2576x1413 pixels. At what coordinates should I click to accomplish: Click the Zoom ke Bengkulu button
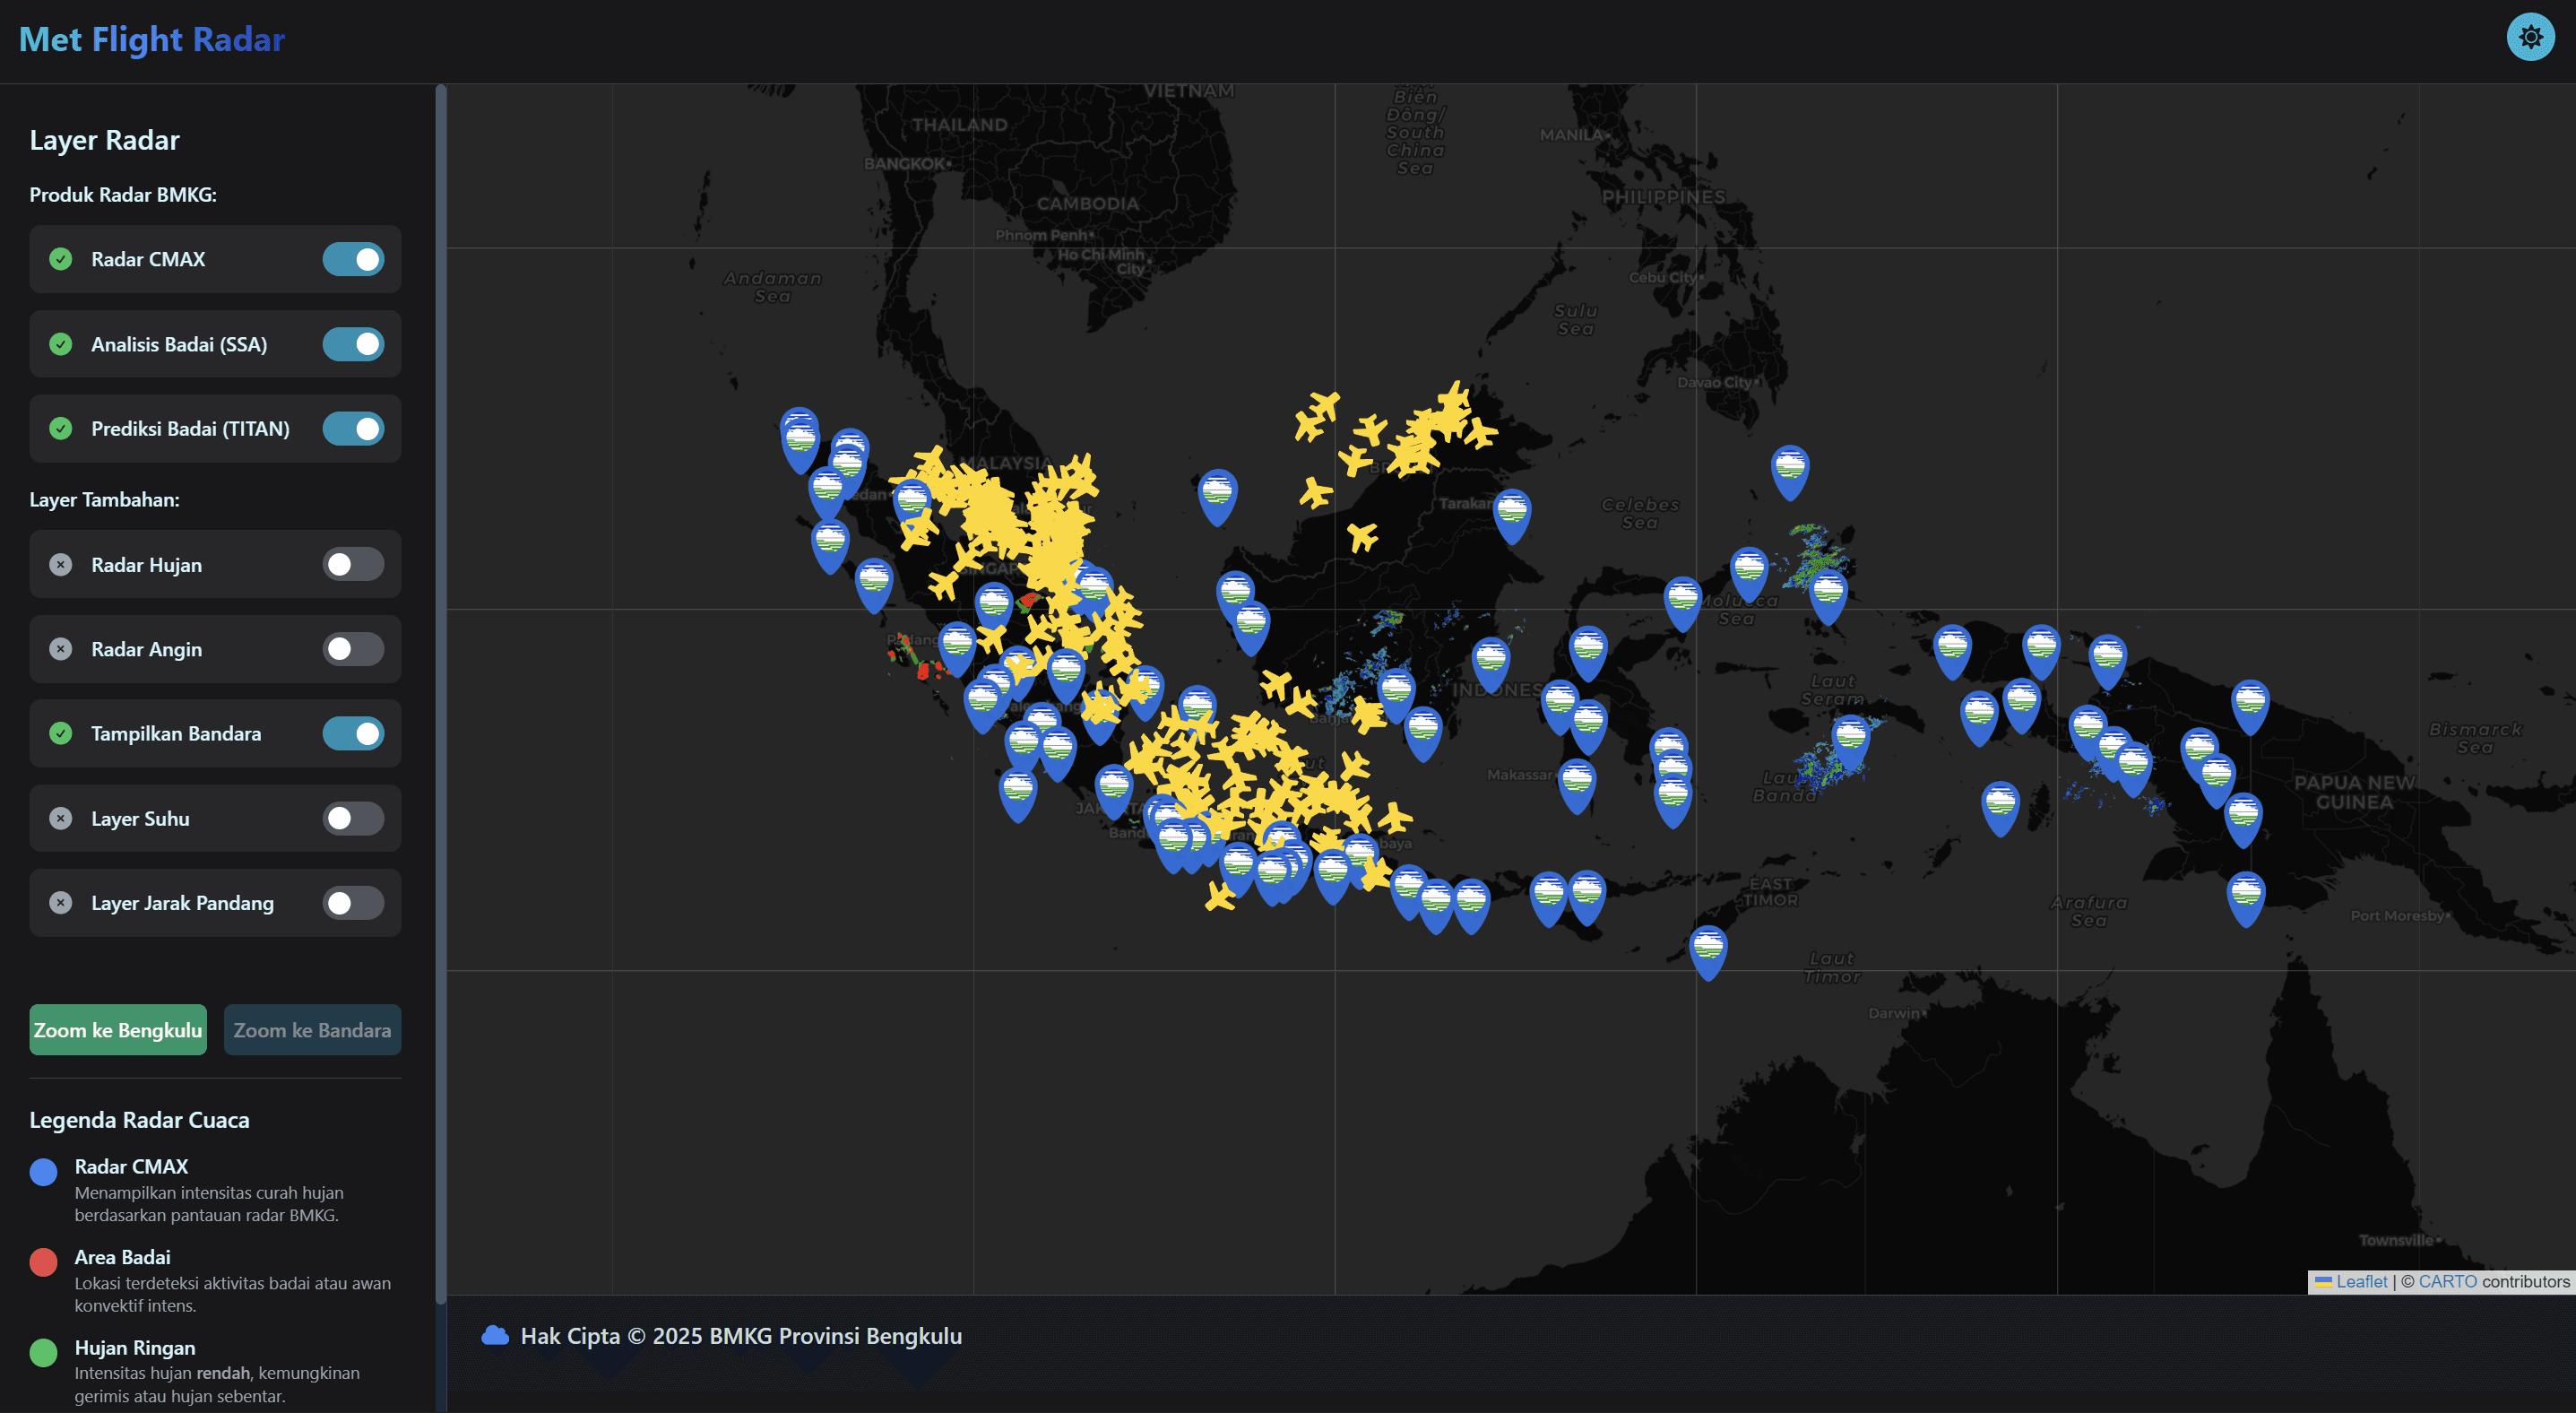(x=117, y=1029)
